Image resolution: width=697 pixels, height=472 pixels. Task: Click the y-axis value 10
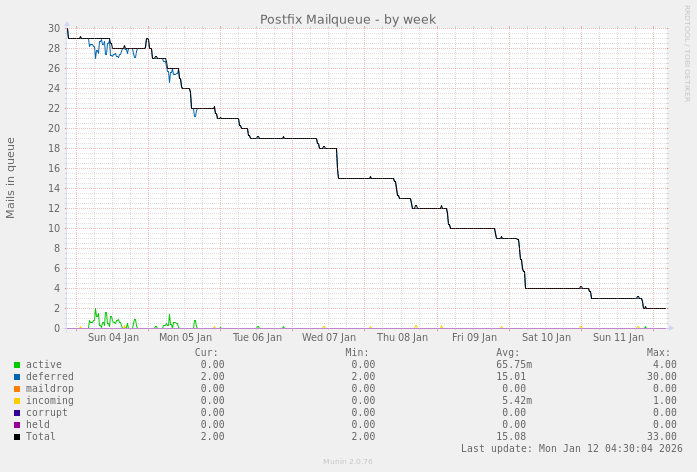pyautogui.click(x=54, y=228)
